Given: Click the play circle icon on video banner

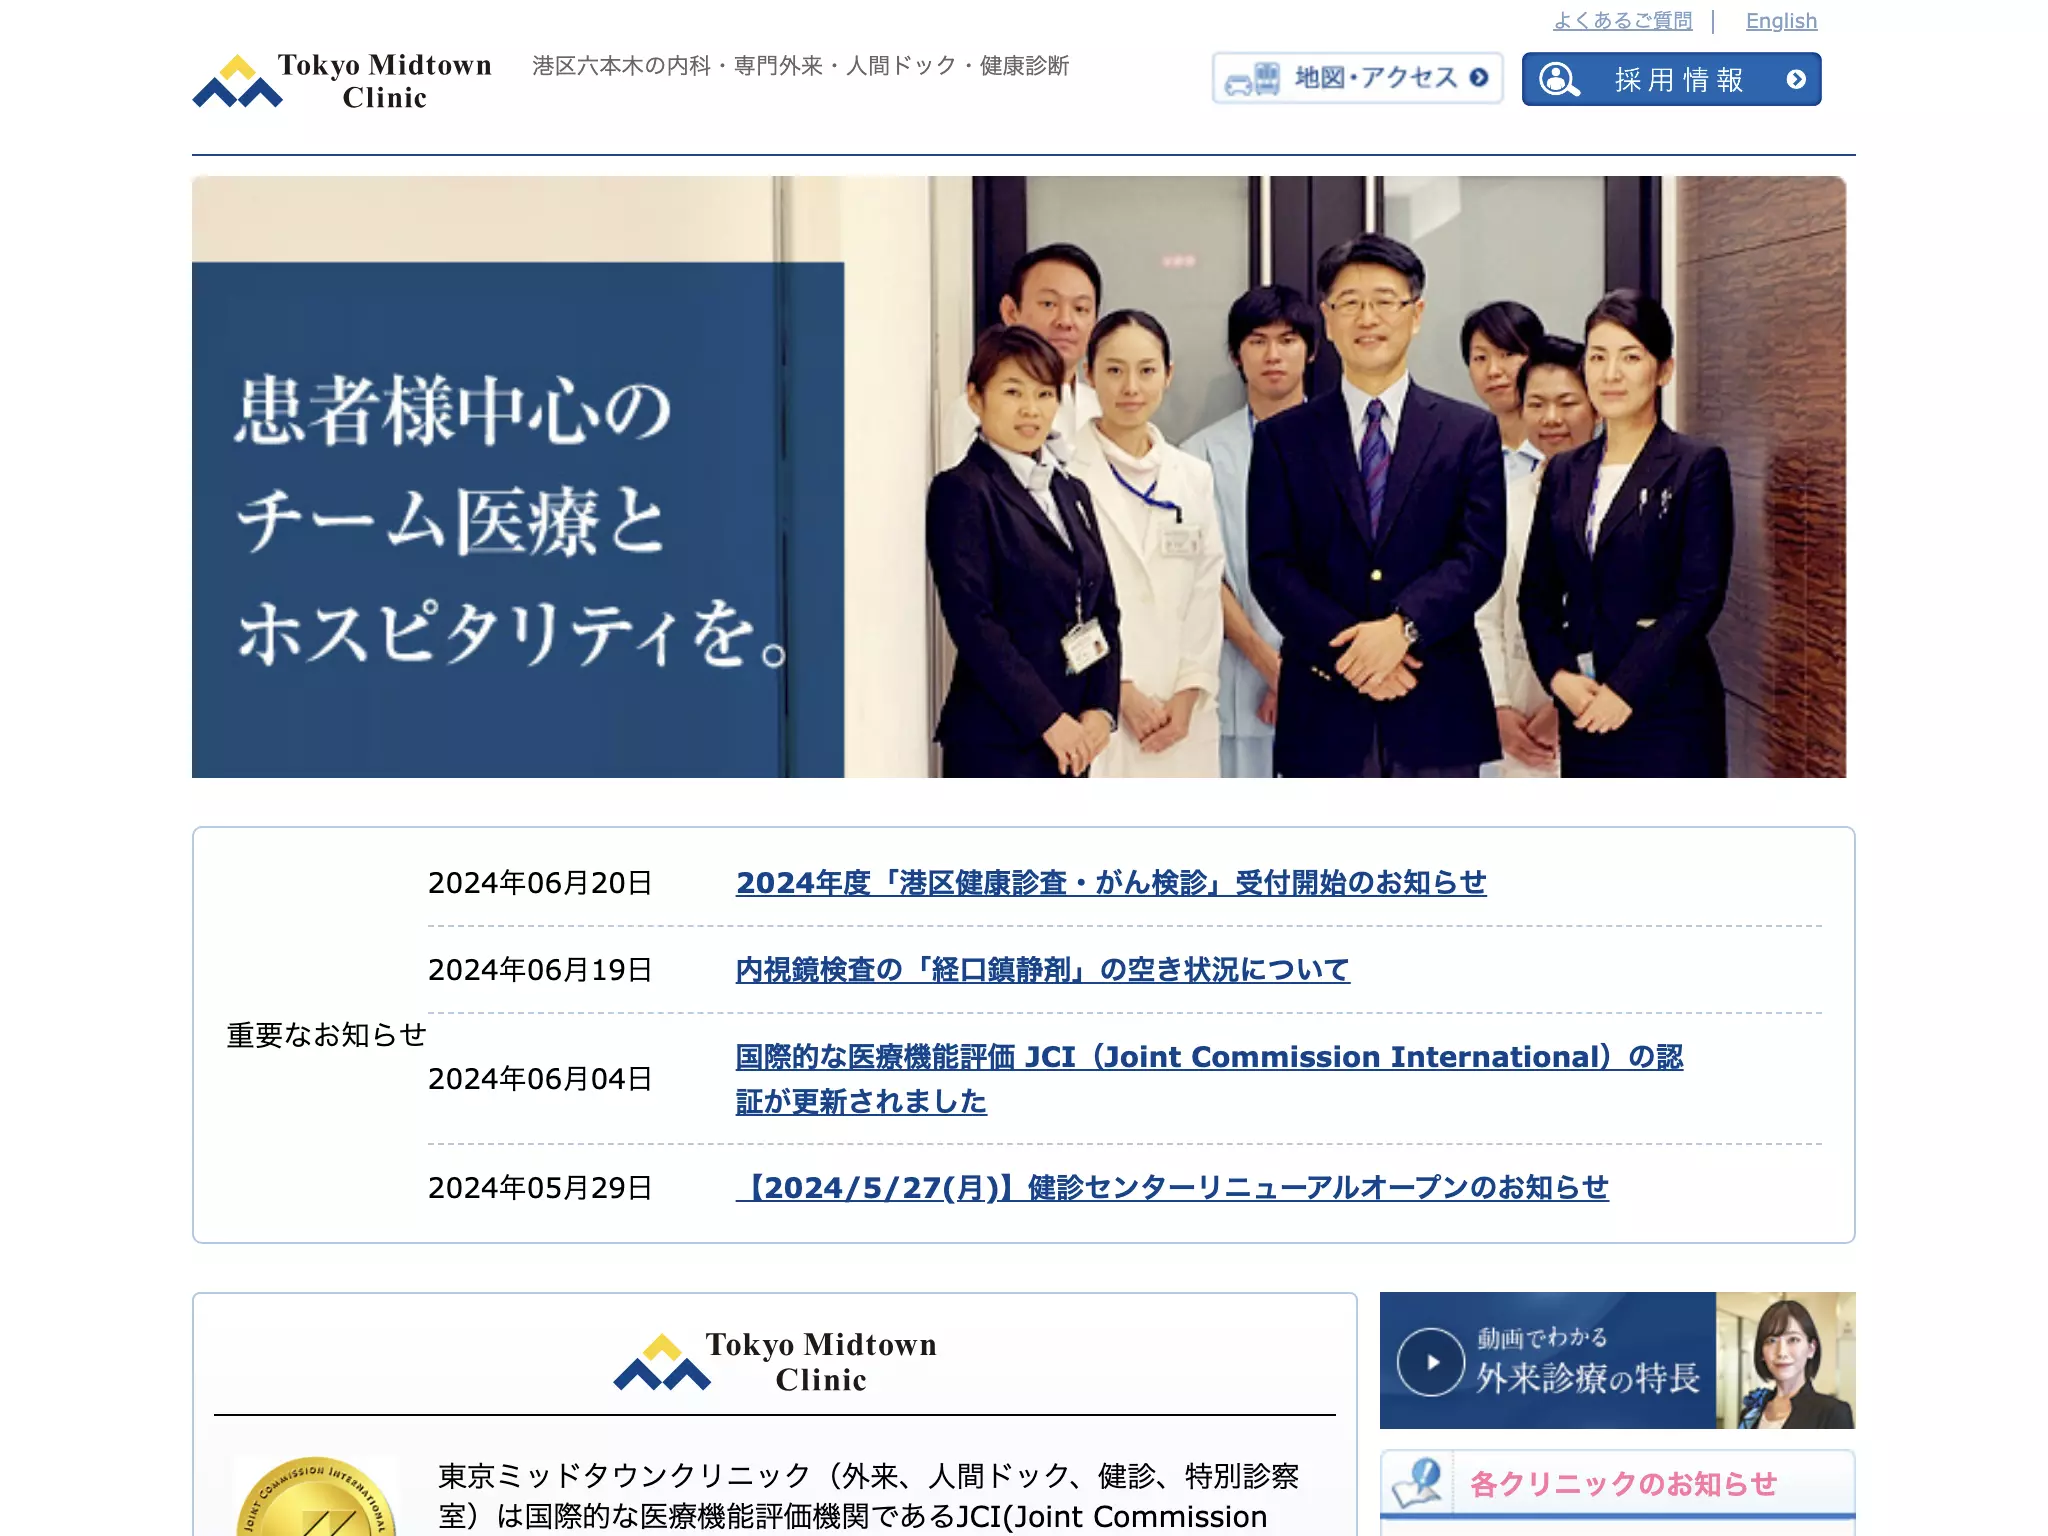Looking at the screenshot, I should click(x=1431, y=1361).
